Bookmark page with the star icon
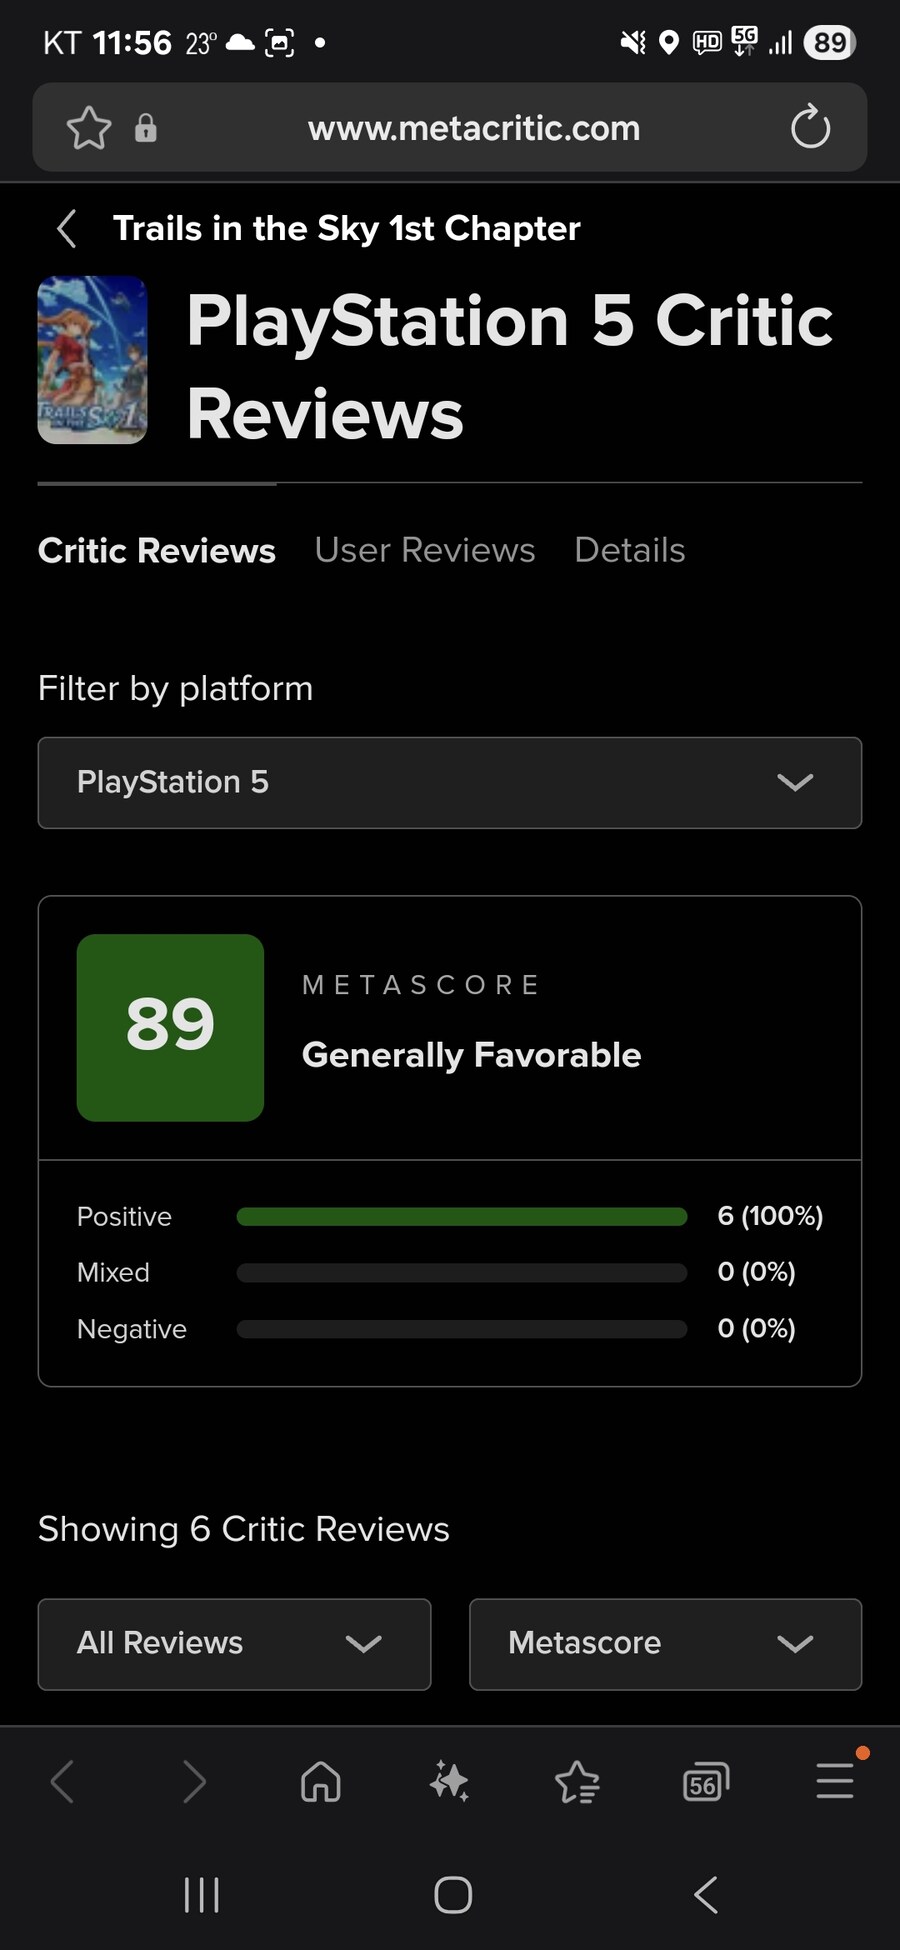This screenshot has width=900, height=1950. (88, 128)
